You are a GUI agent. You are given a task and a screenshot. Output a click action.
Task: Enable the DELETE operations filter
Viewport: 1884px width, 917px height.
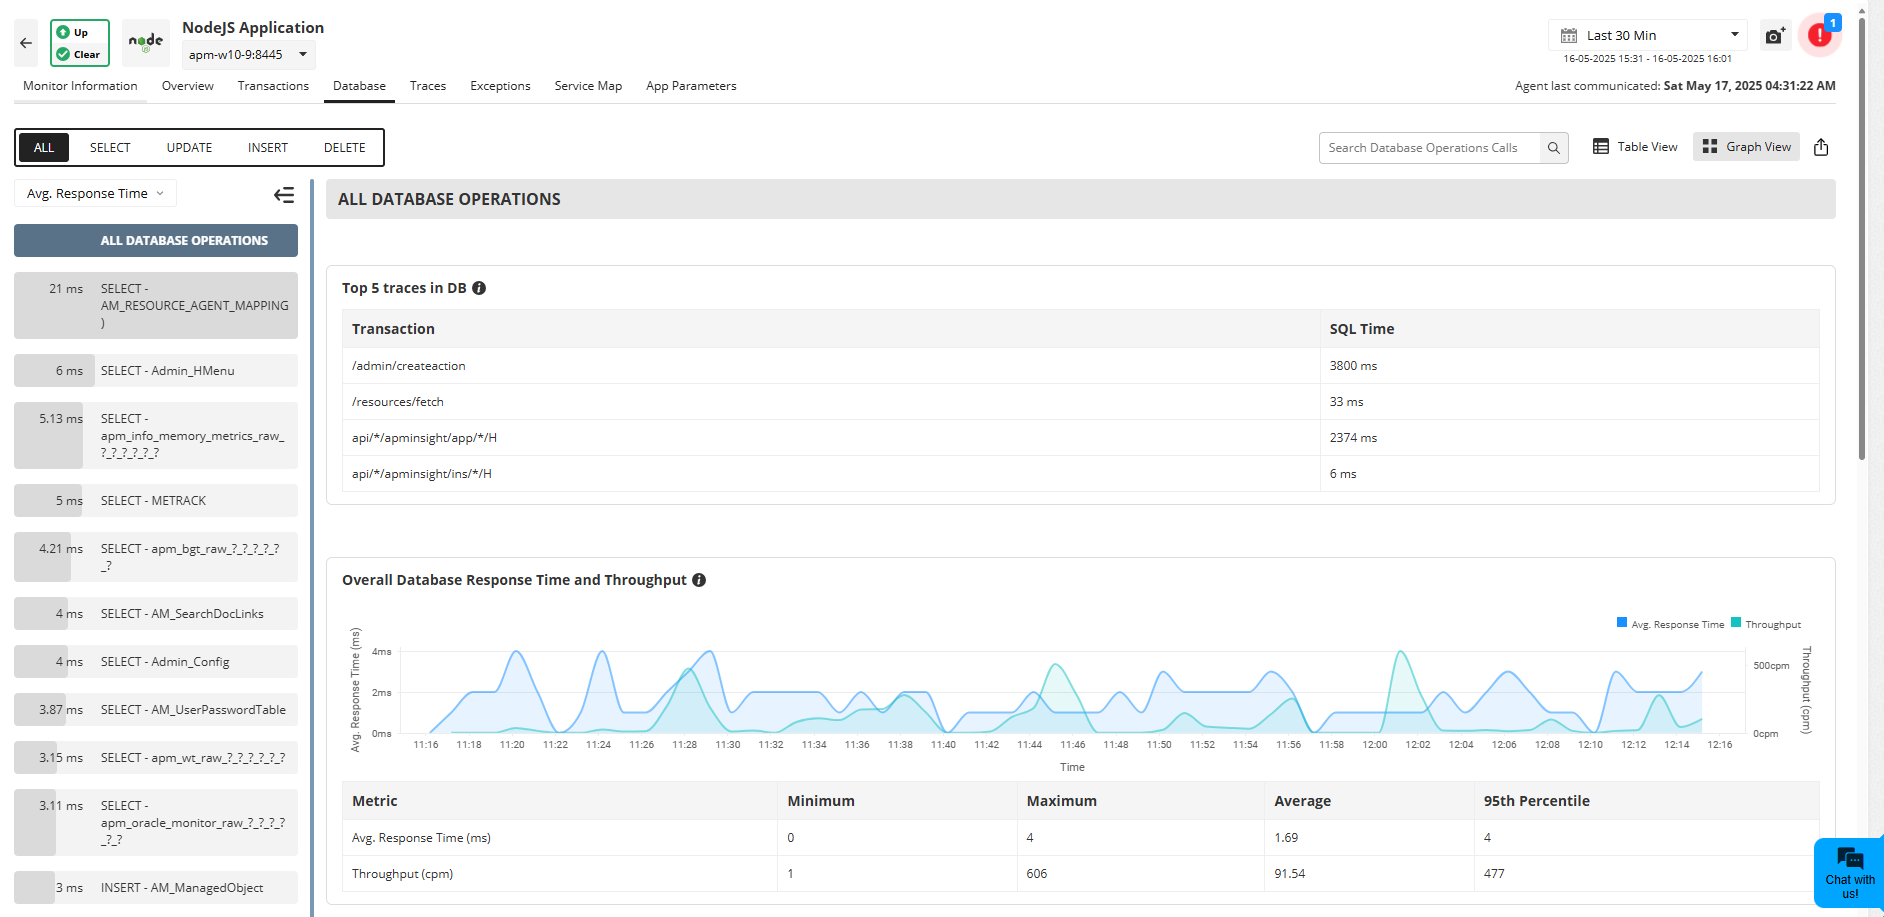click(x=343, y=147)
